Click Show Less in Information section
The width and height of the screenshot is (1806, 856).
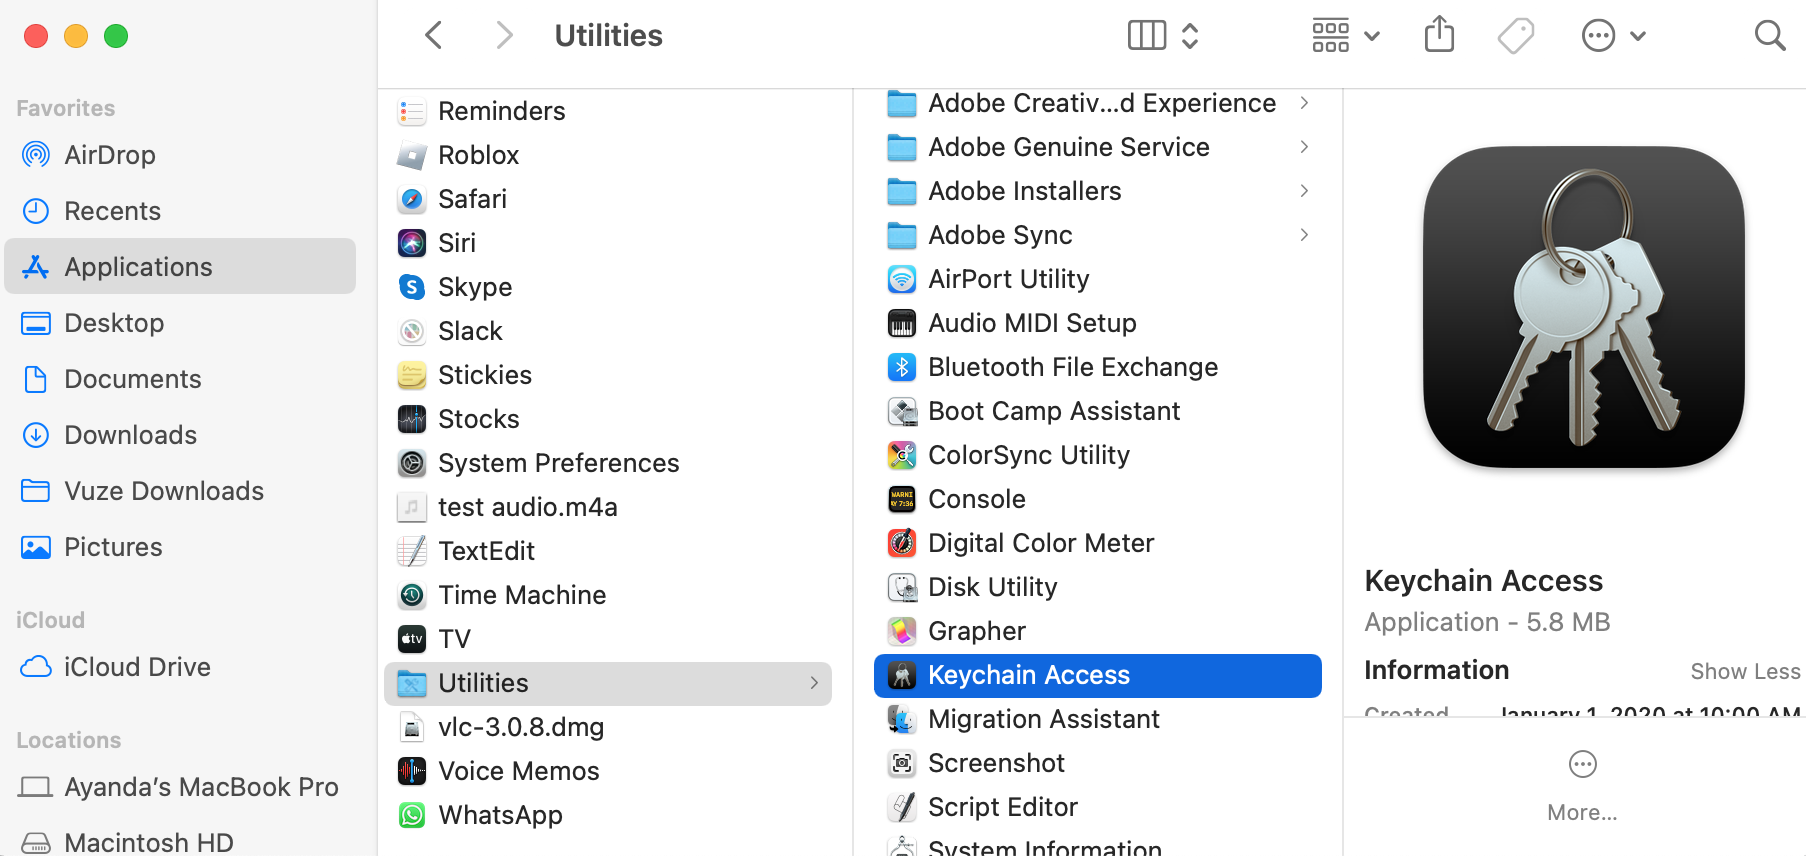pos(1745,672)
